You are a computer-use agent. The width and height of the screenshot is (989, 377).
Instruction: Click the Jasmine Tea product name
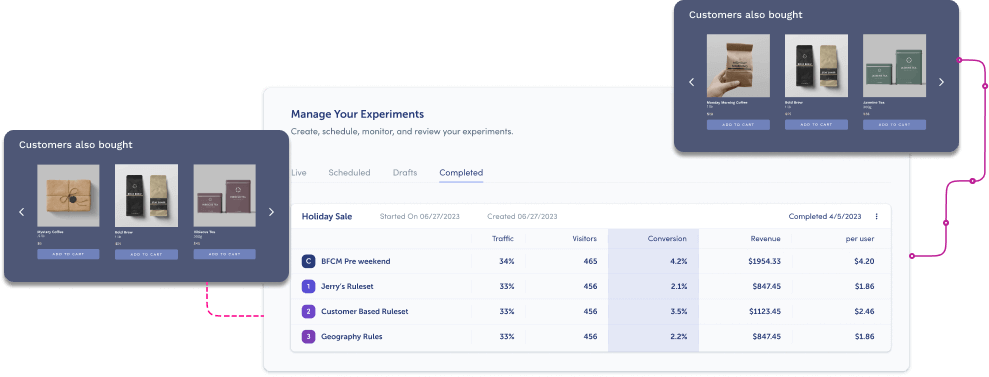pyautogui.click(x=874, y=102)
